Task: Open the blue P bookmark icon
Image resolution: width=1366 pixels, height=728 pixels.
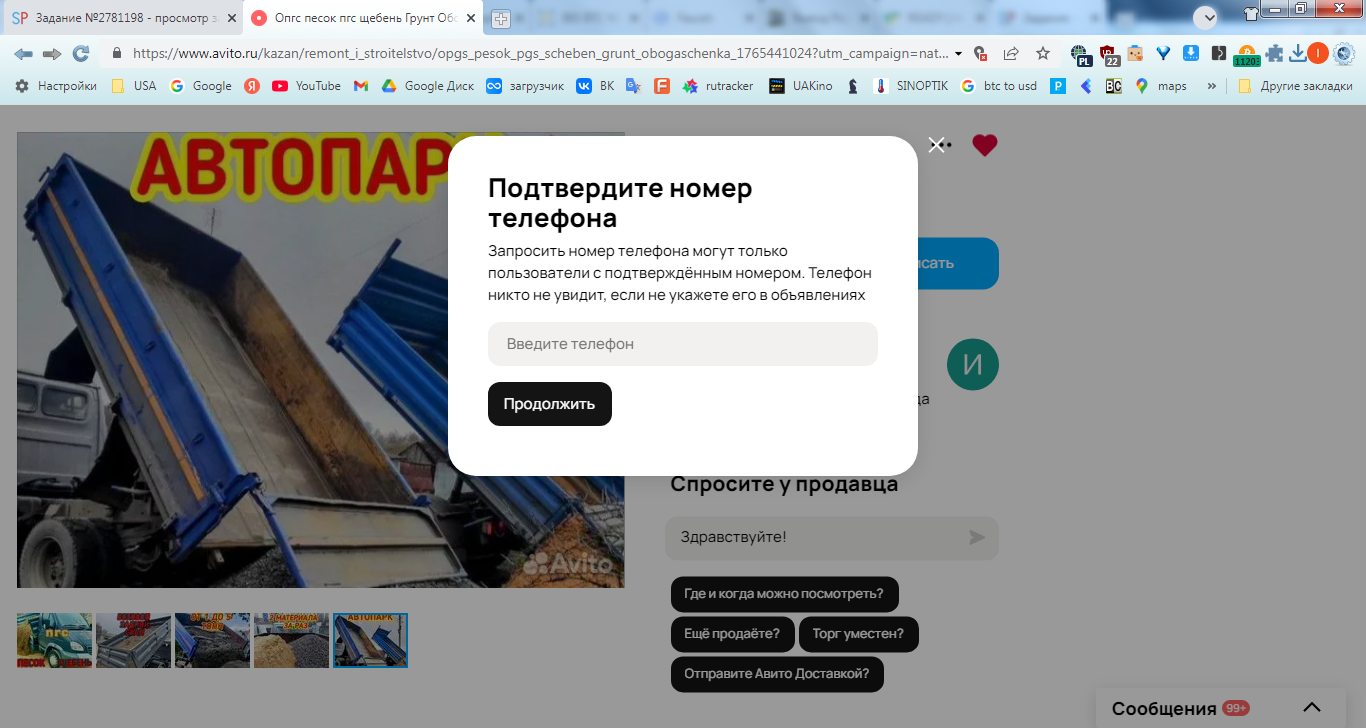Action: tap(1058, 86)
